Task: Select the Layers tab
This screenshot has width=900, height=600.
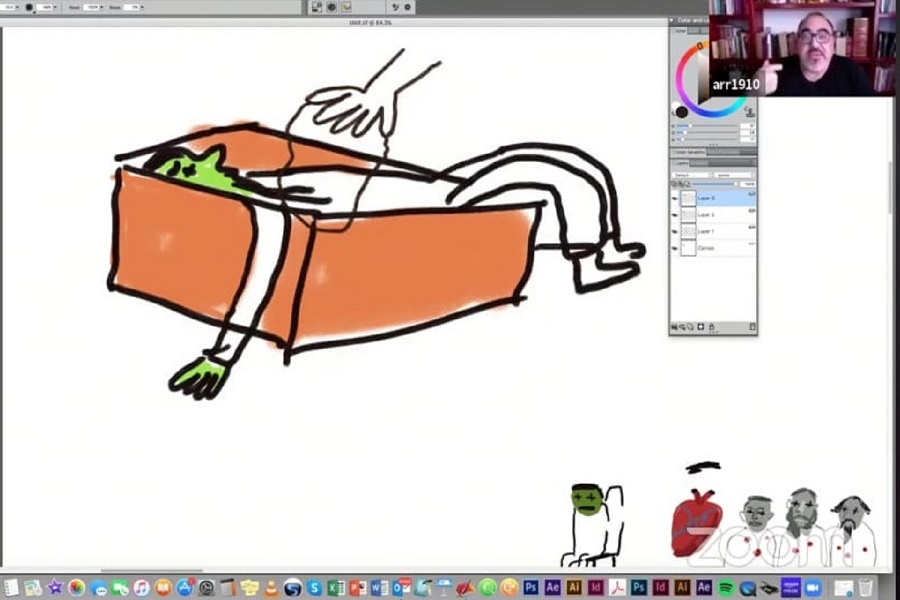Action: click(681, 162)
